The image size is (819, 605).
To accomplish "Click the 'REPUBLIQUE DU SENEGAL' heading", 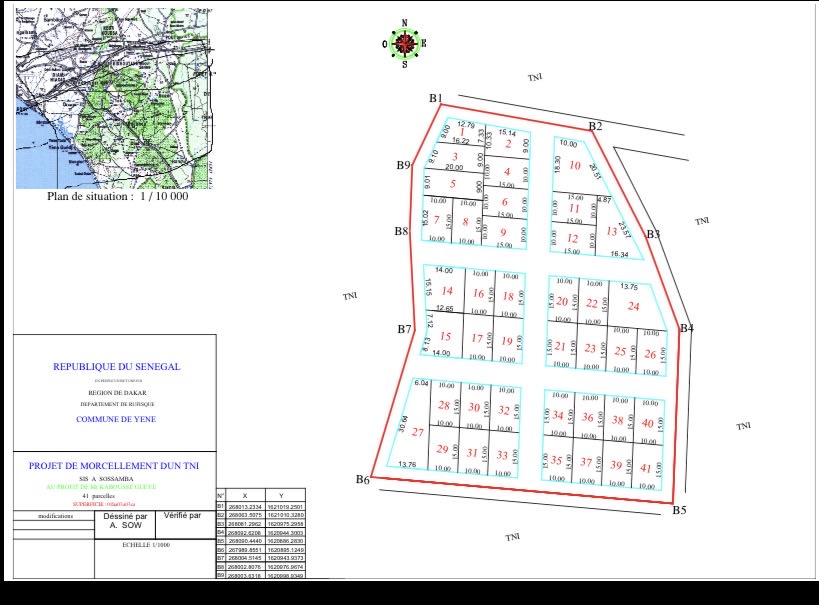I will click(x=116, y=367).
